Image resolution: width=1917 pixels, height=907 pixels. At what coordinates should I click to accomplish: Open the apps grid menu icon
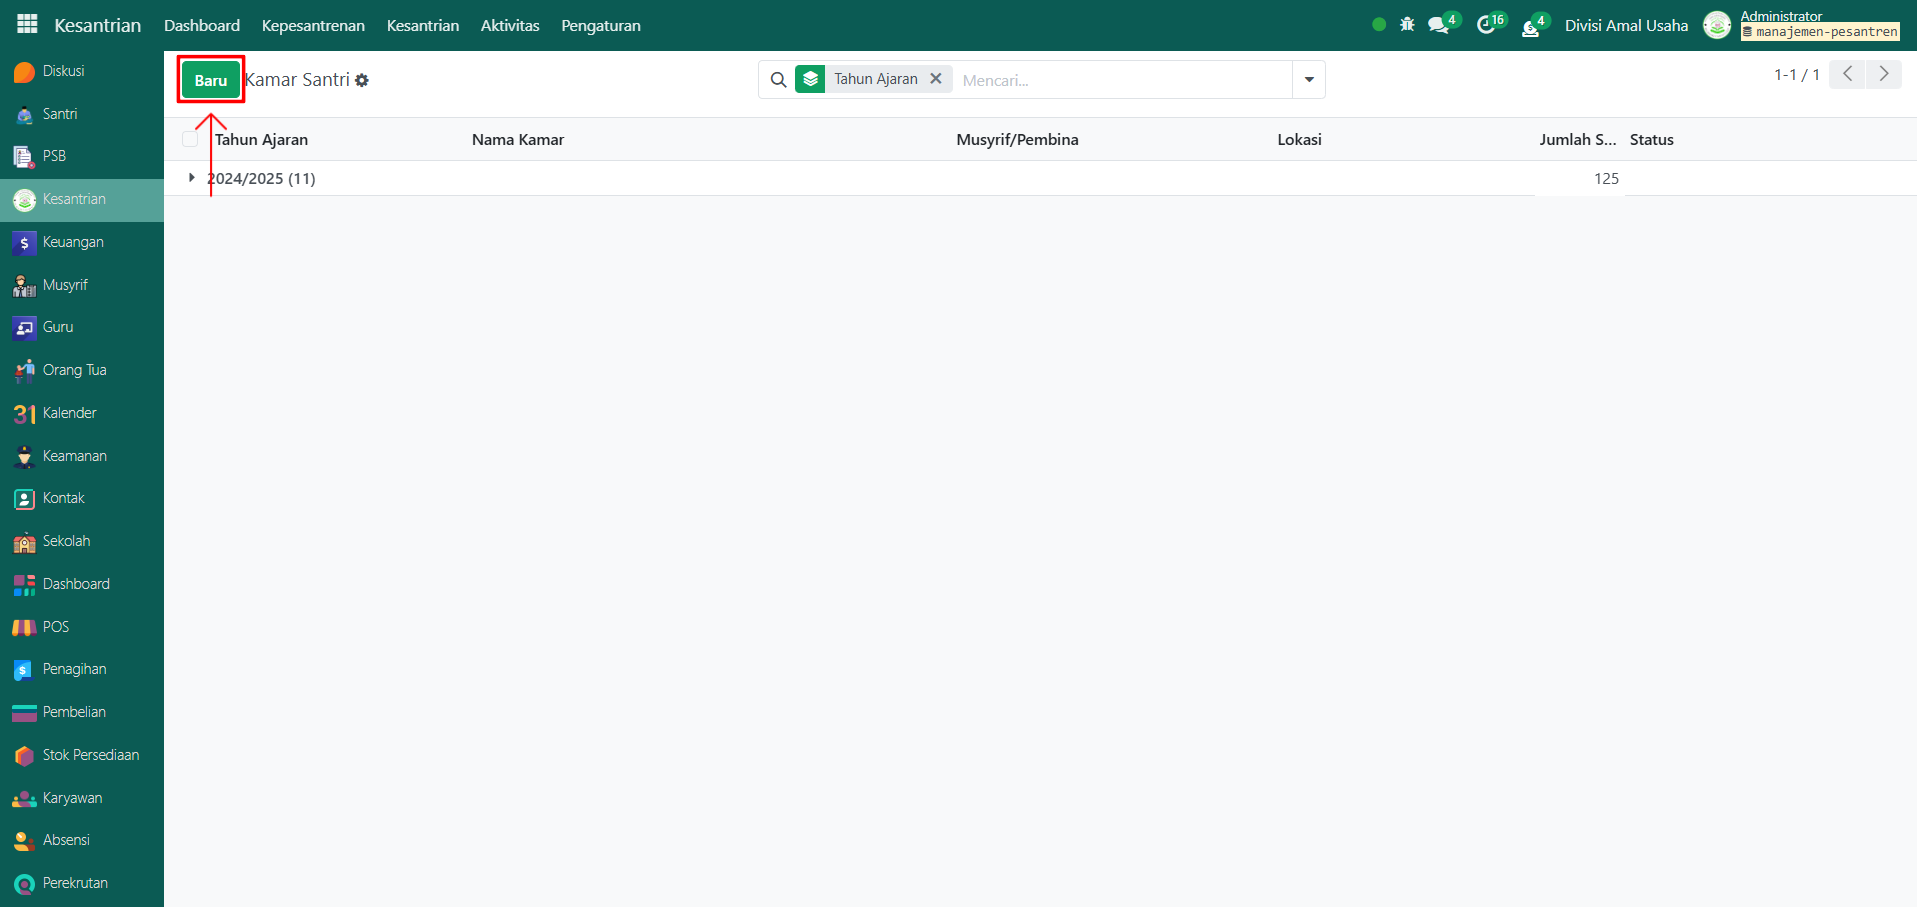[x=27, y=24]
